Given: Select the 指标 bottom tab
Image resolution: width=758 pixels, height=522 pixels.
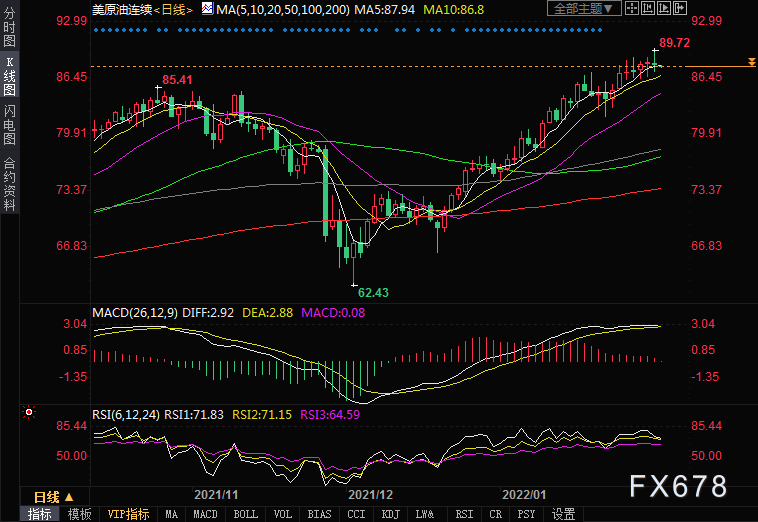Looking at the screenshot, I should tap(39, 514).
